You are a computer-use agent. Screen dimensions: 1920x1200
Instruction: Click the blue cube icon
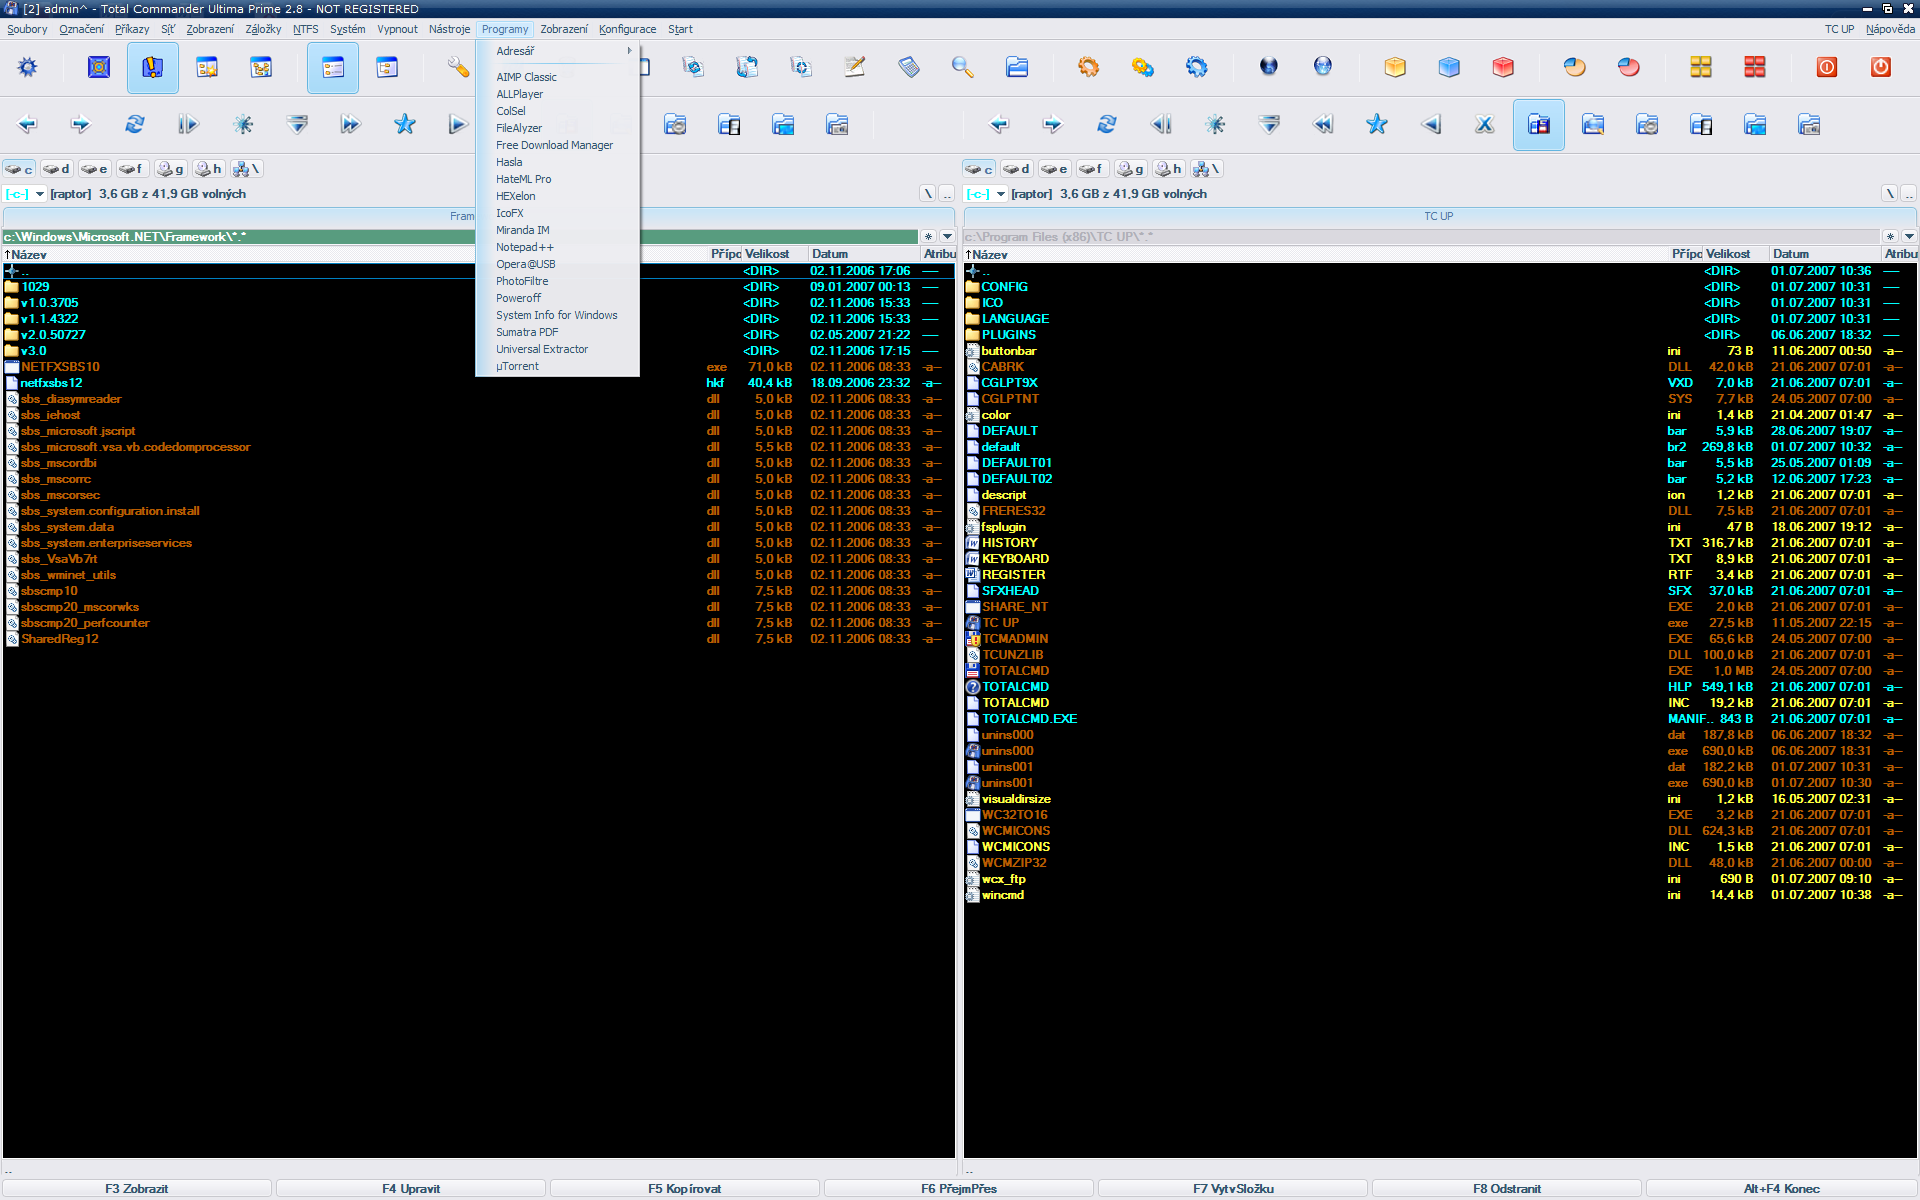[x=1449, y=67]
